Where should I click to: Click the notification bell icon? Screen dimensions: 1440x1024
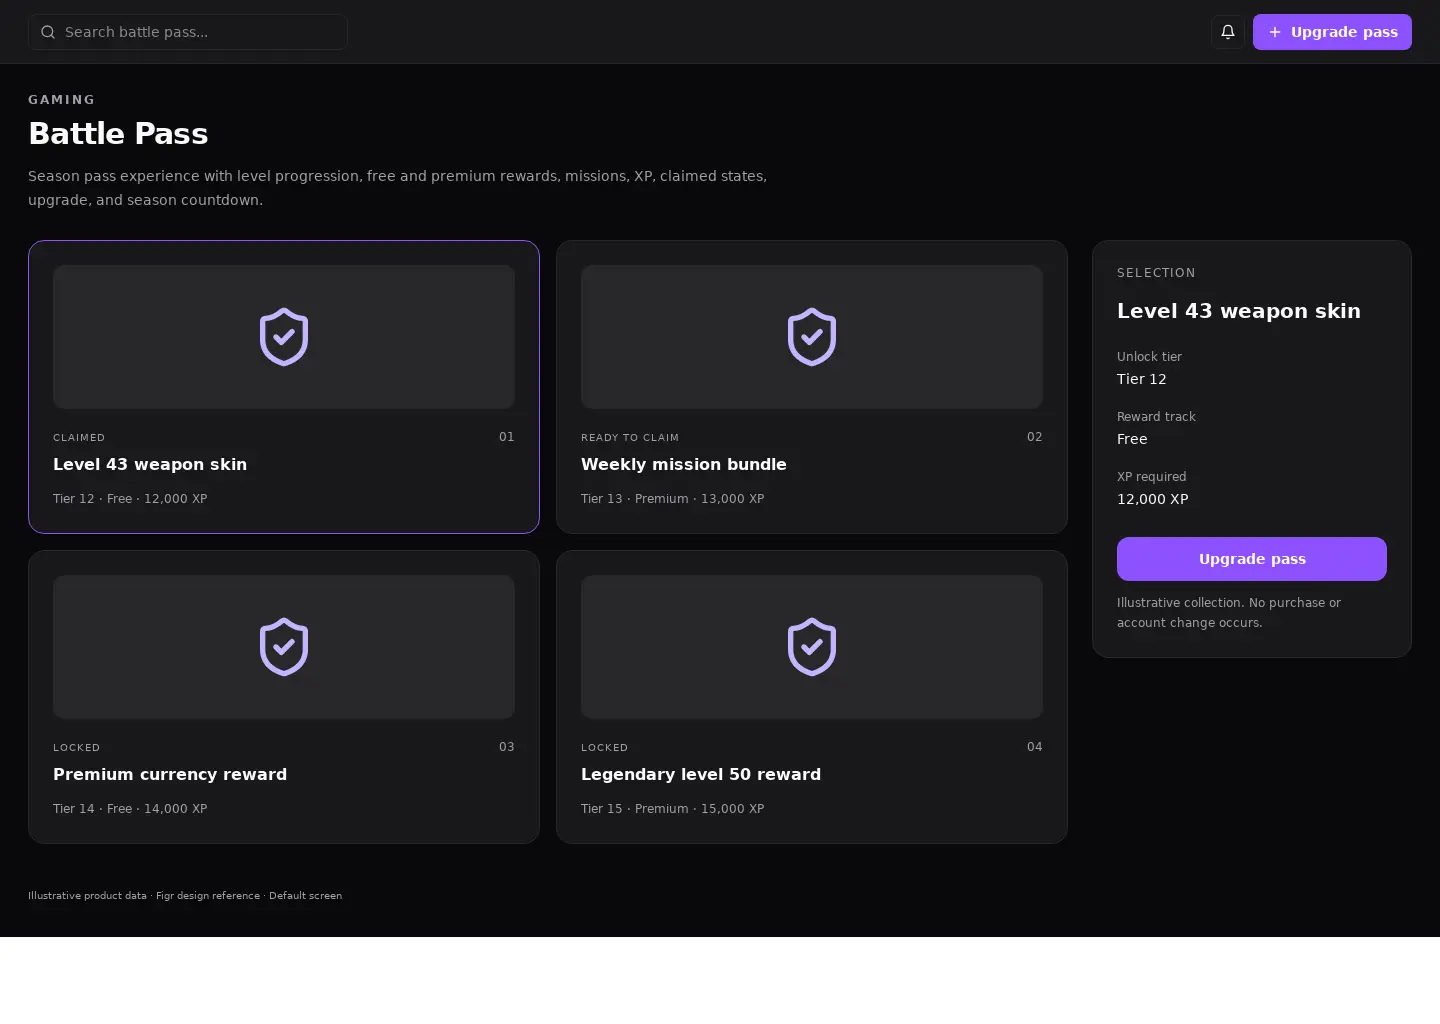[1228, 32]
